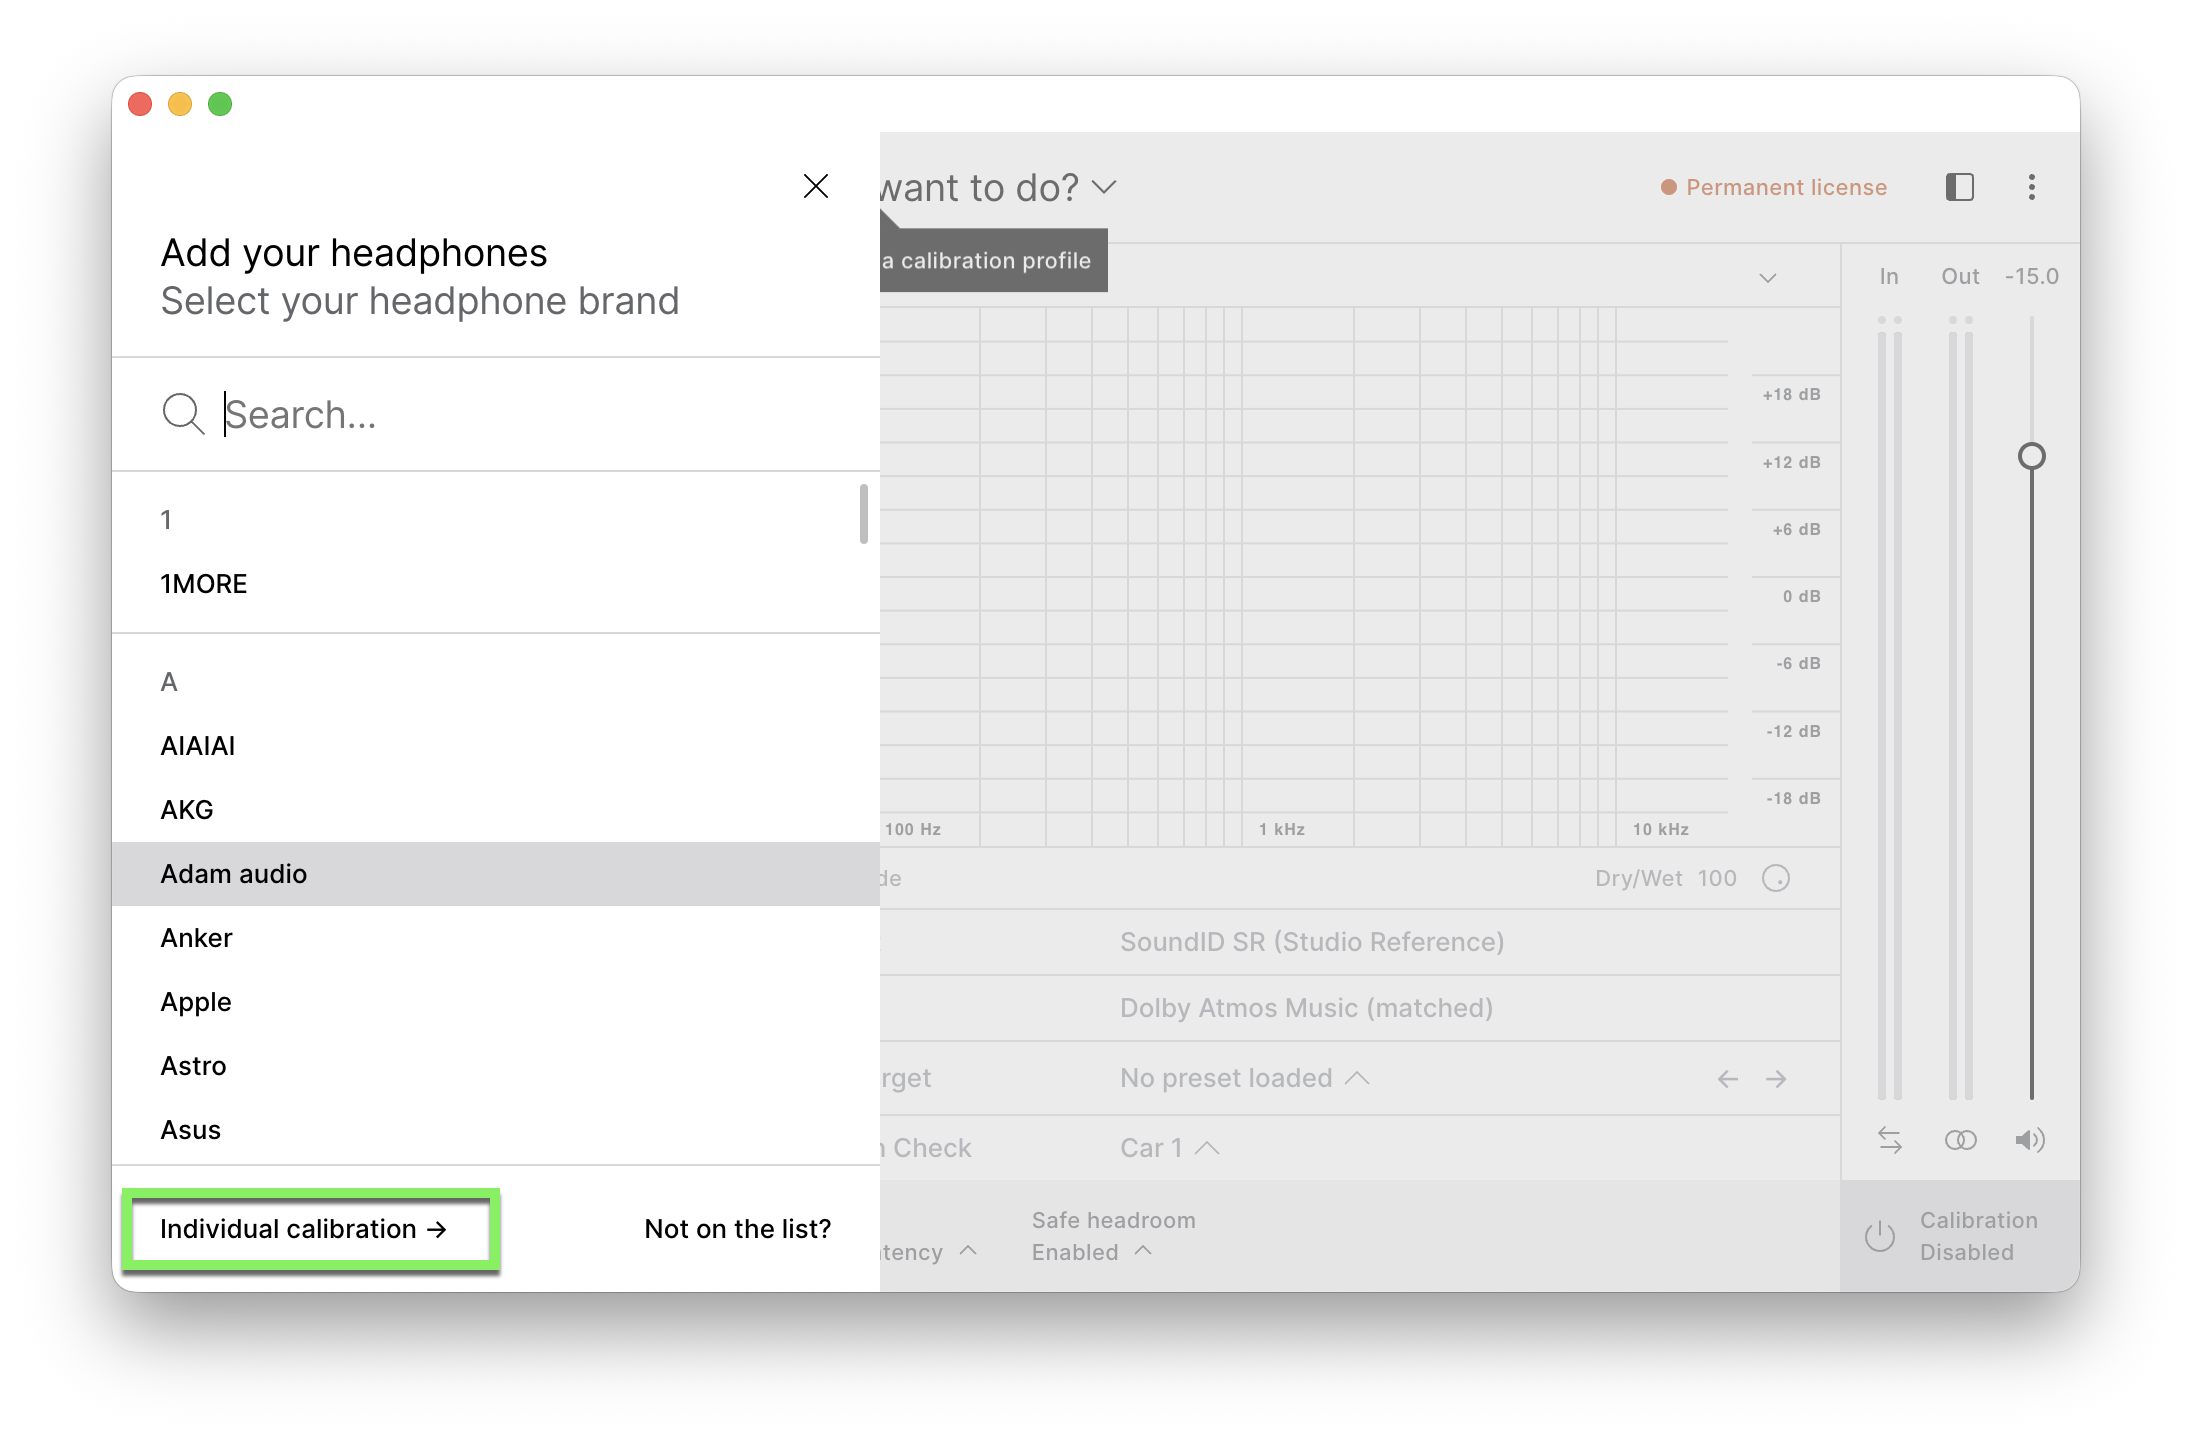This screenshot has height=1440, width=2192.
Task: Open the three-dot more options menu
Action: (x=2032, y=187)
